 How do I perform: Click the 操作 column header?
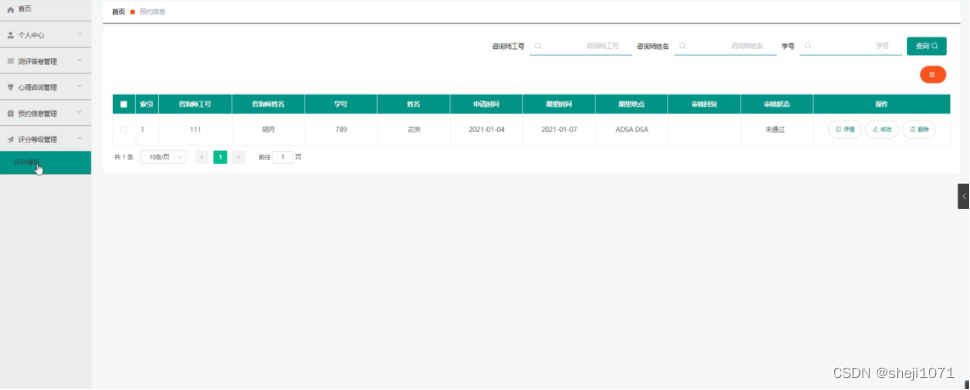(x=882, y=104)
